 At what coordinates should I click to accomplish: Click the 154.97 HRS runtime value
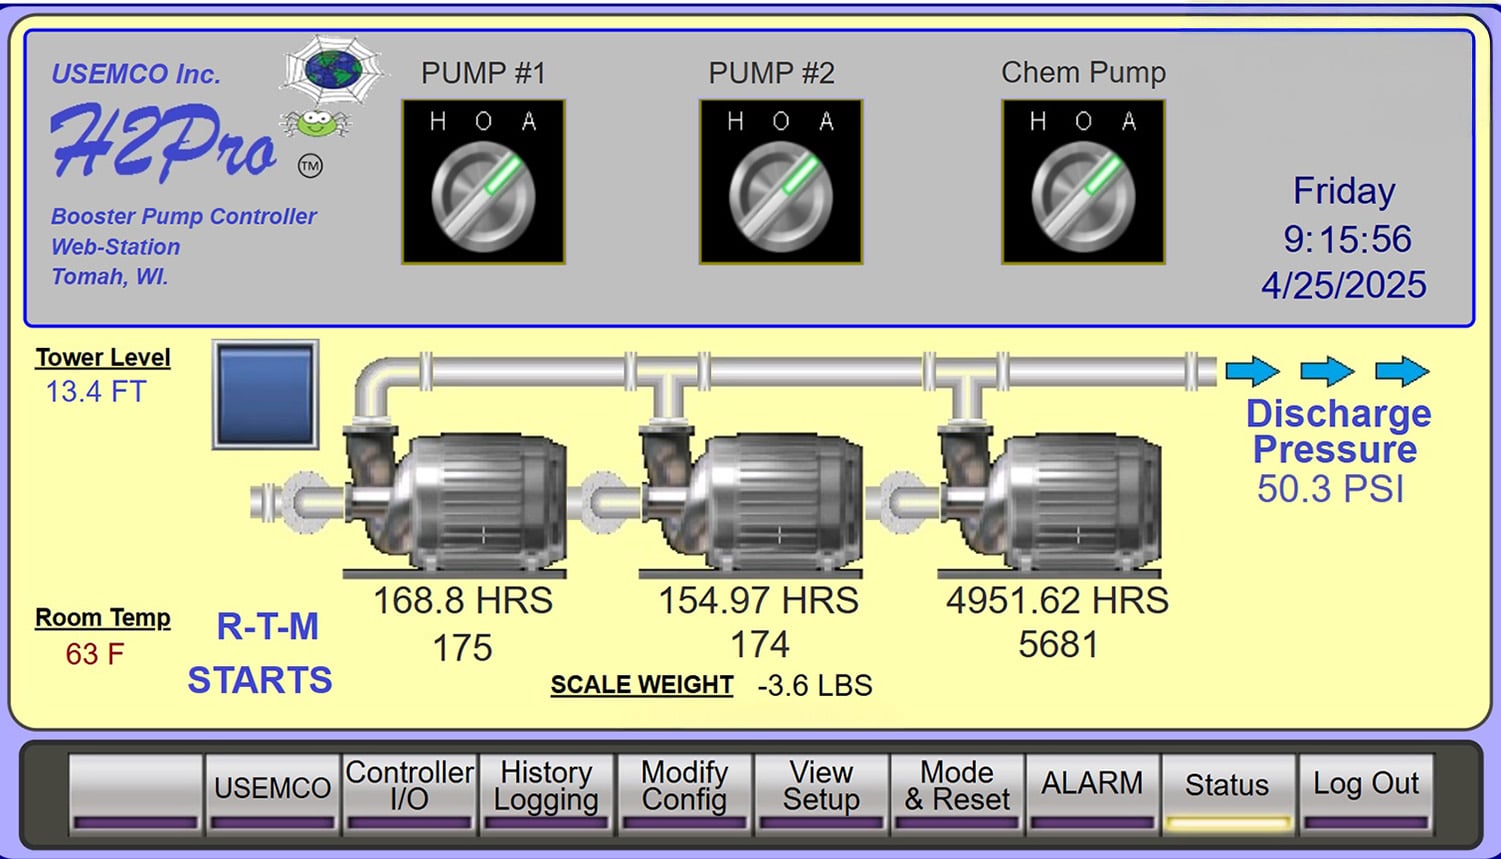click(x=758, y=601)
